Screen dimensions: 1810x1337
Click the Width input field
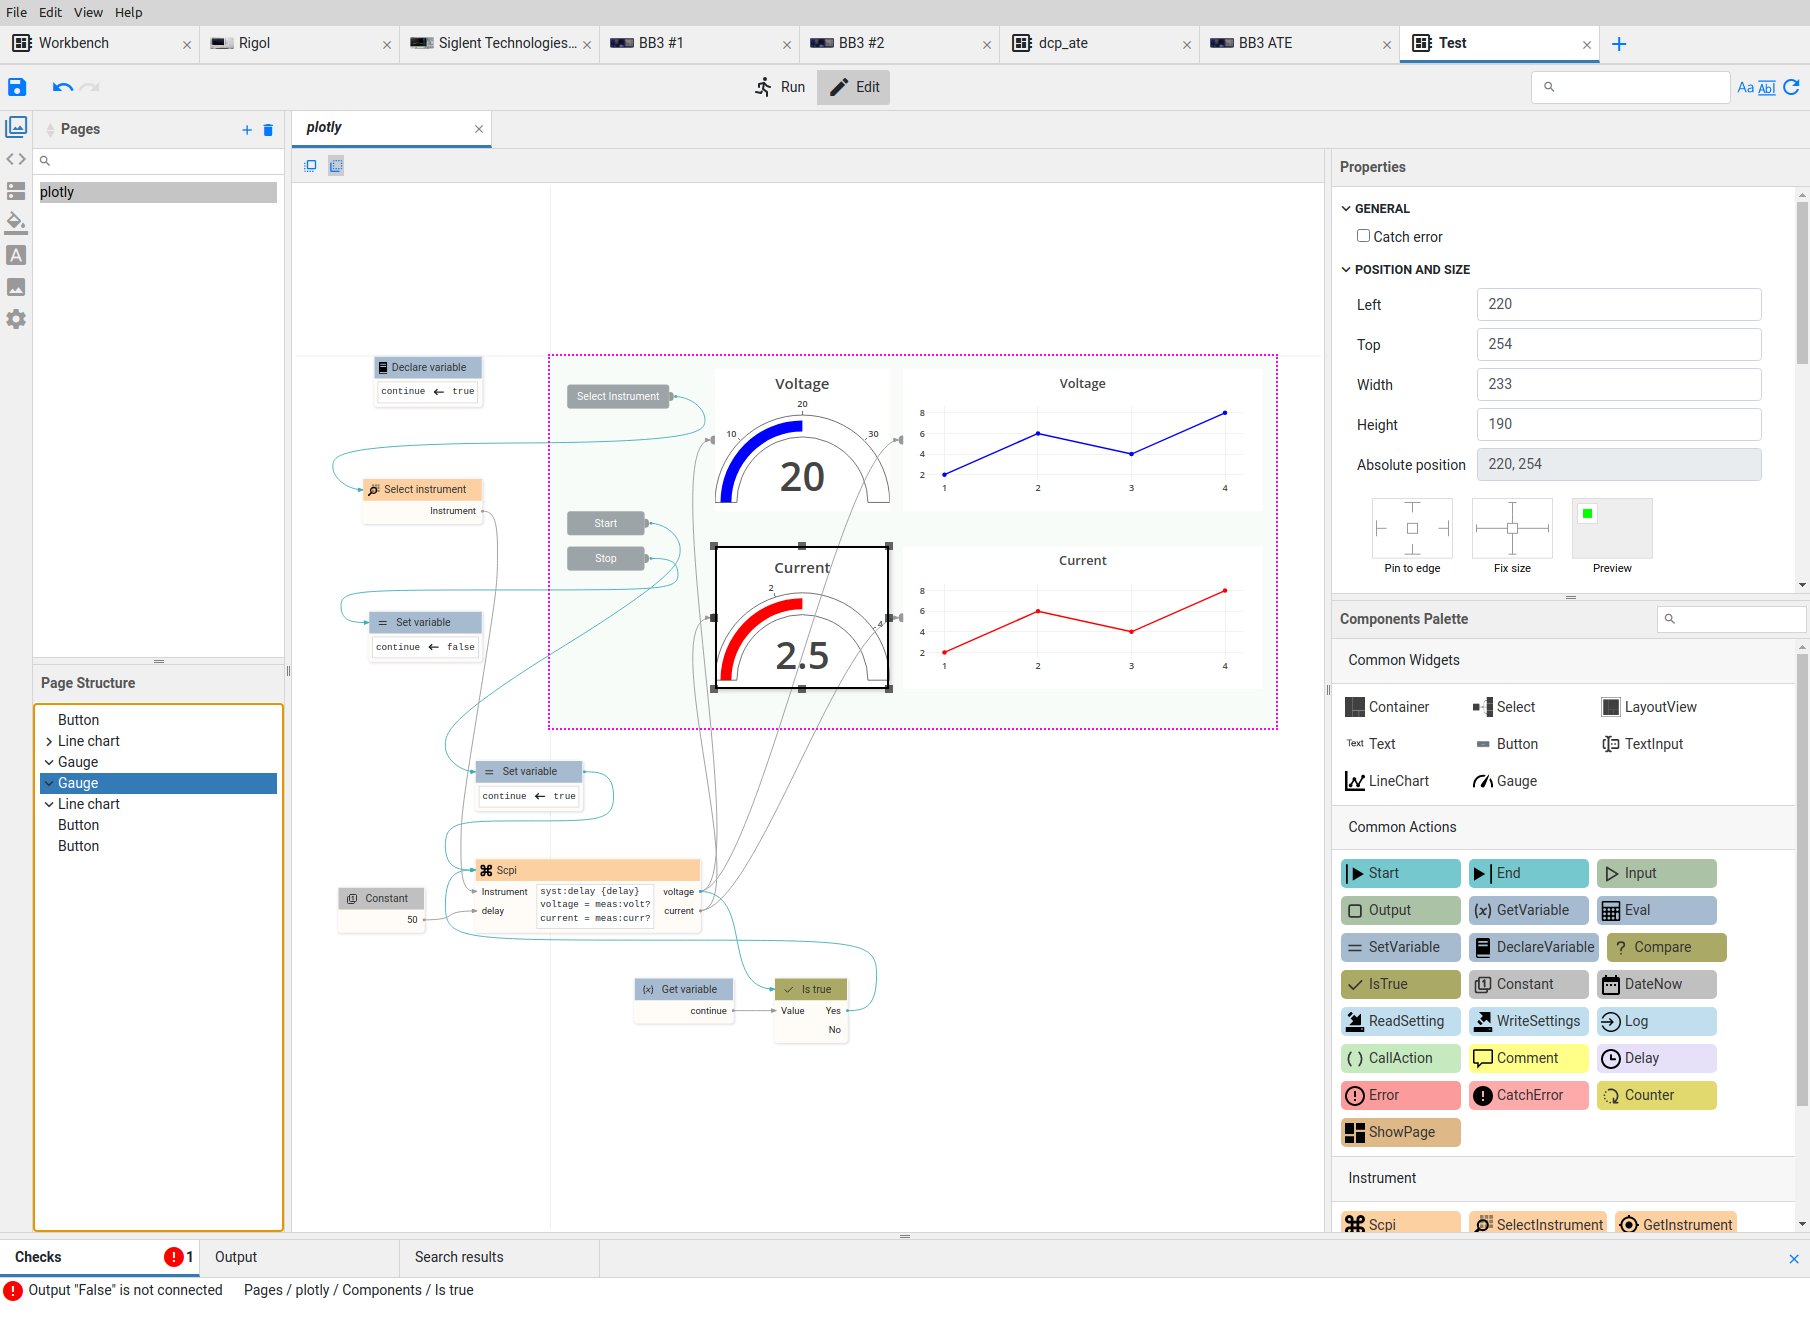1618,385
